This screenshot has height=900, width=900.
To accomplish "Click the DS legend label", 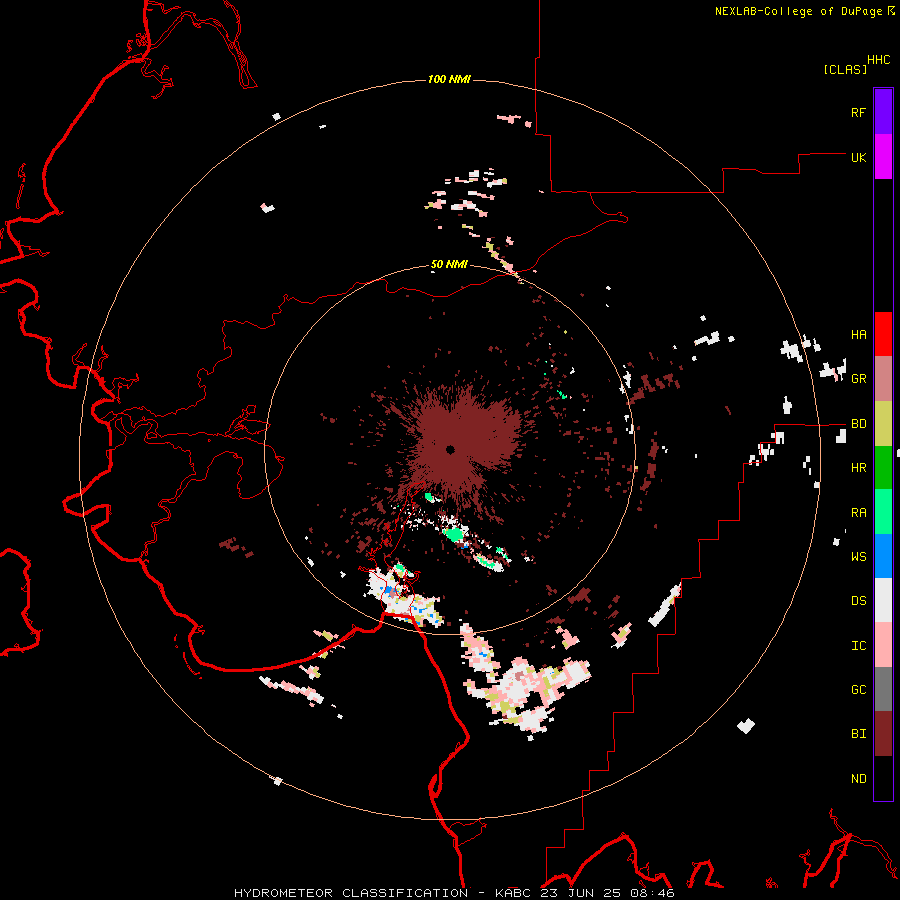I will [x=858, y=601].
